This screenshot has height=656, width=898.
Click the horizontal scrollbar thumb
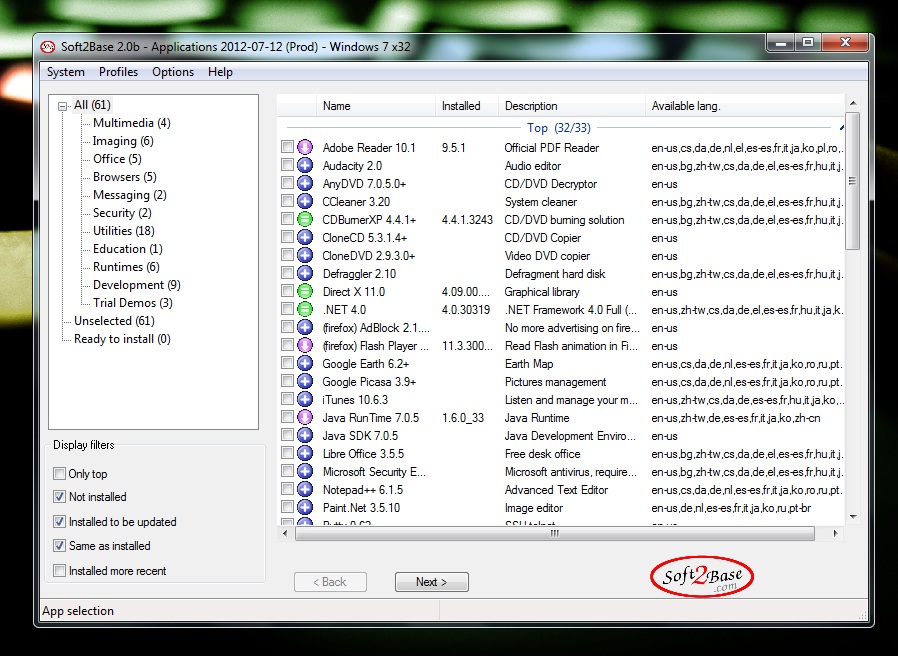pyautogui.click(x=554, y=533)
